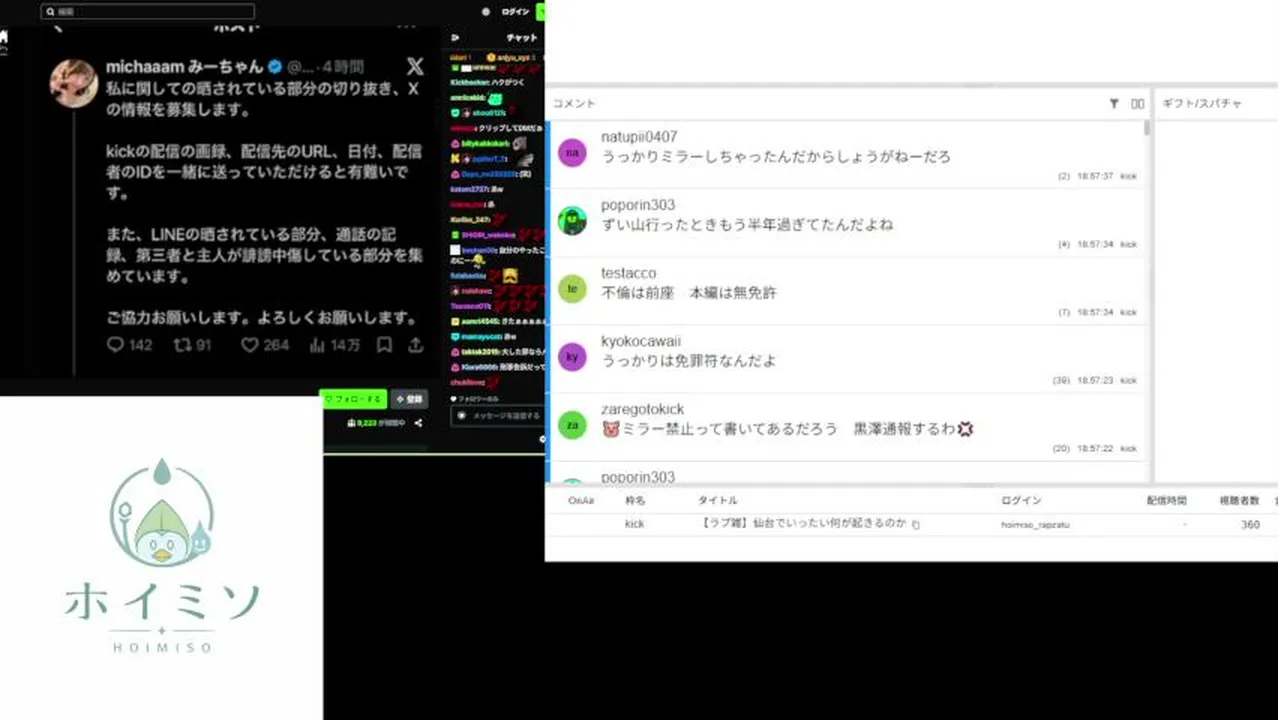Open michaaam profile avatar
The height and width of the screenshot is (720, 1278).
(x=74, y=81)
